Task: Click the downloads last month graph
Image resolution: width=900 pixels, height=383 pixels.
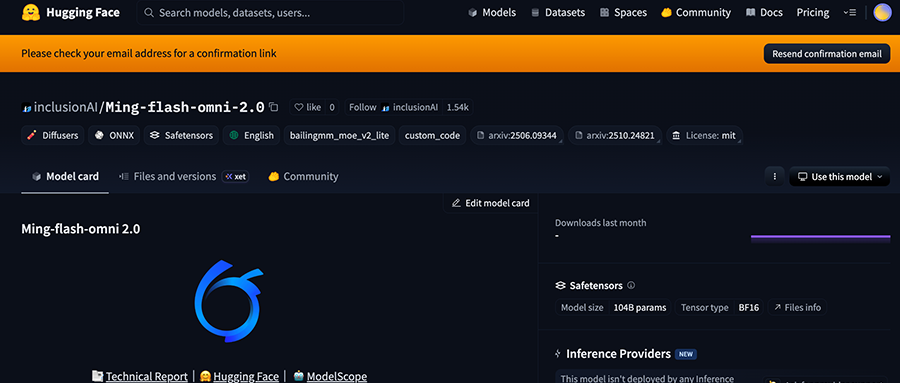Action: (x=820, y=238)
